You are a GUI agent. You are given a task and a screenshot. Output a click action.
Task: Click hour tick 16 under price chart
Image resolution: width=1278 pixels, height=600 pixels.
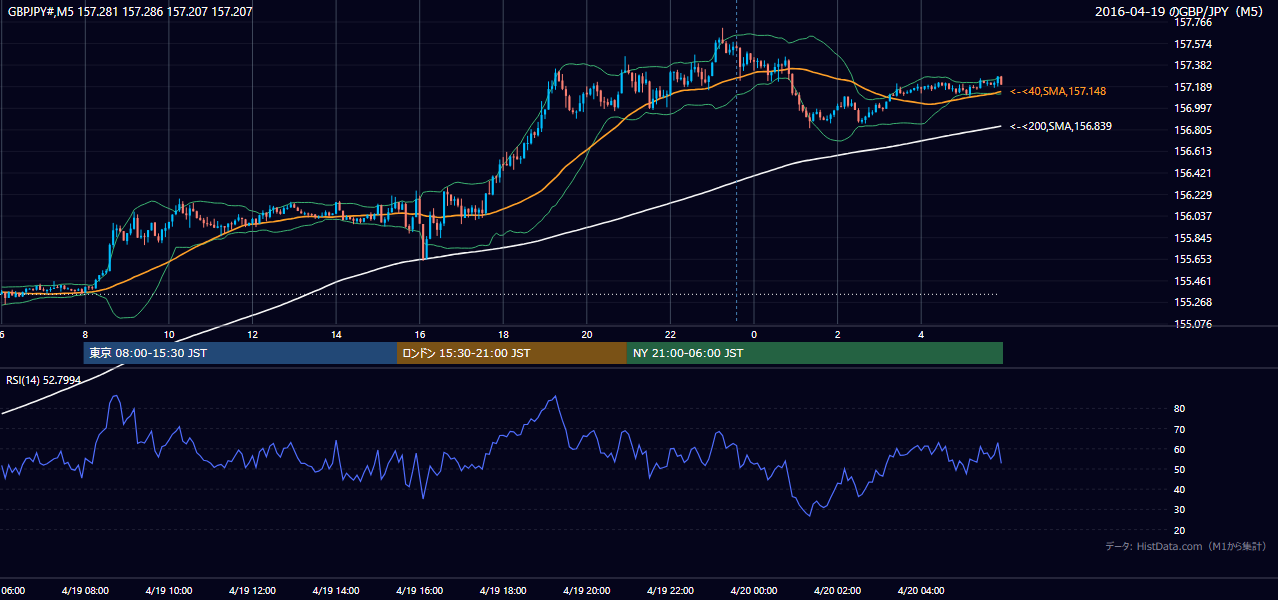click(420, 335)
